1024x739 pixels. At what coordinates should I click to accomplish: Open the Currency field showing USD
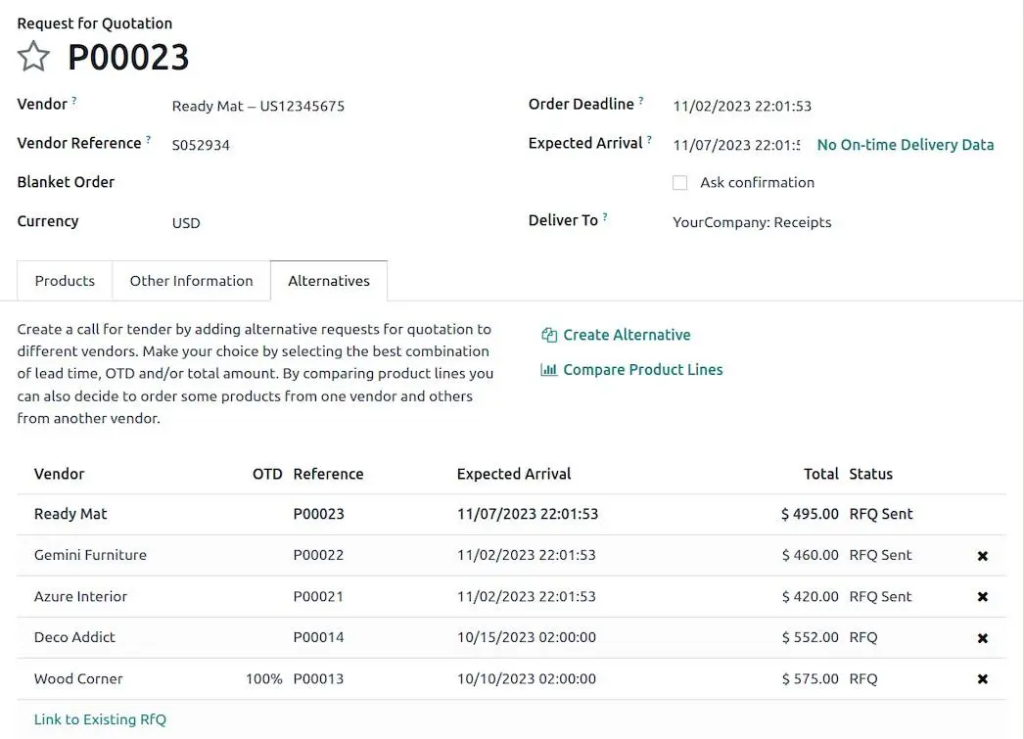[186, 223]
